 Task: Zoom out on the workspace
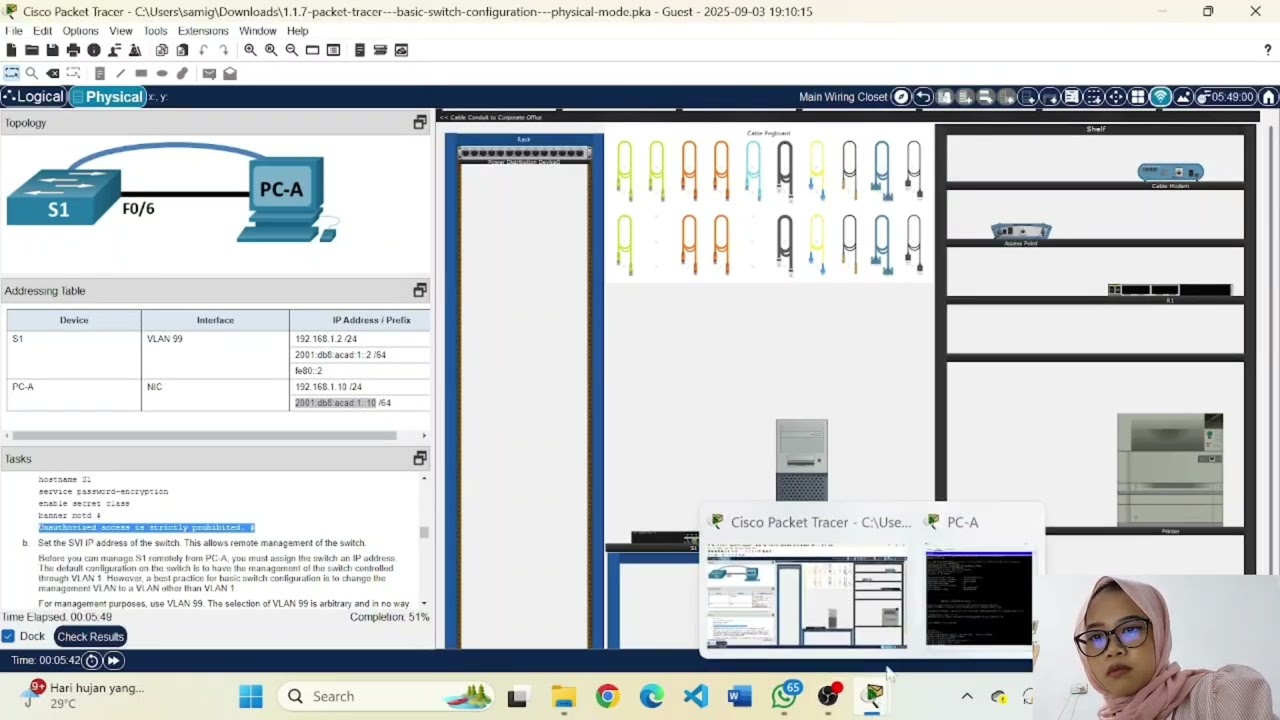coord(291,50)
